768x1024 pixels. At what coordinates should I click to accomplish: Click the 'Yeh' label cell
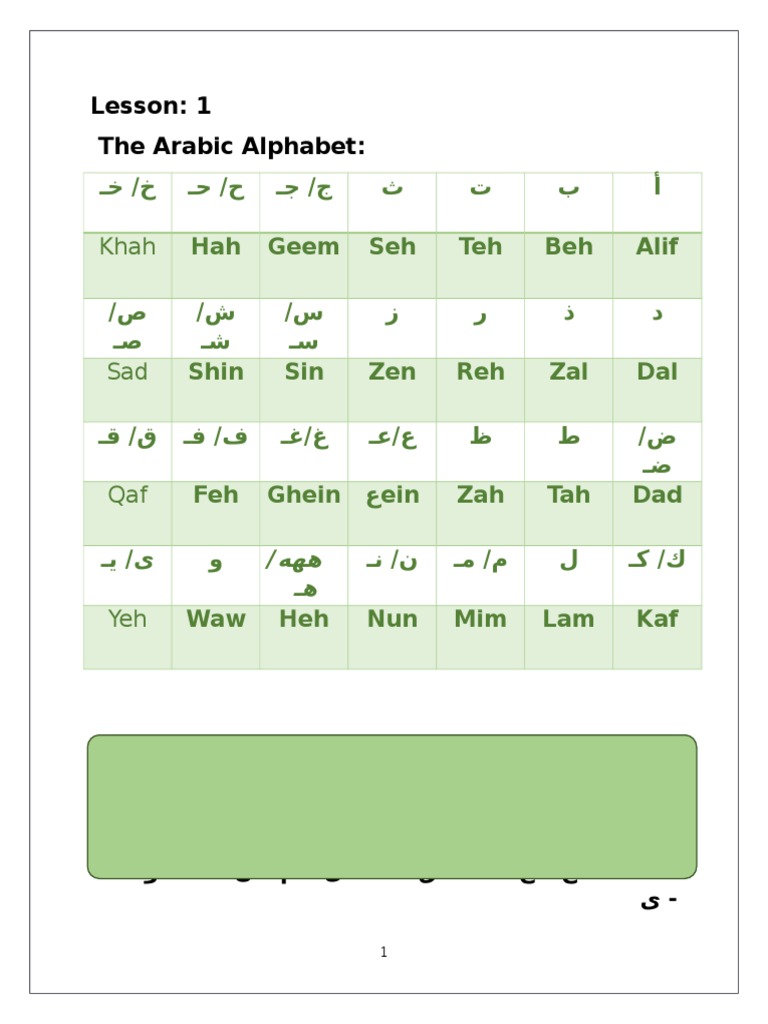128,619
